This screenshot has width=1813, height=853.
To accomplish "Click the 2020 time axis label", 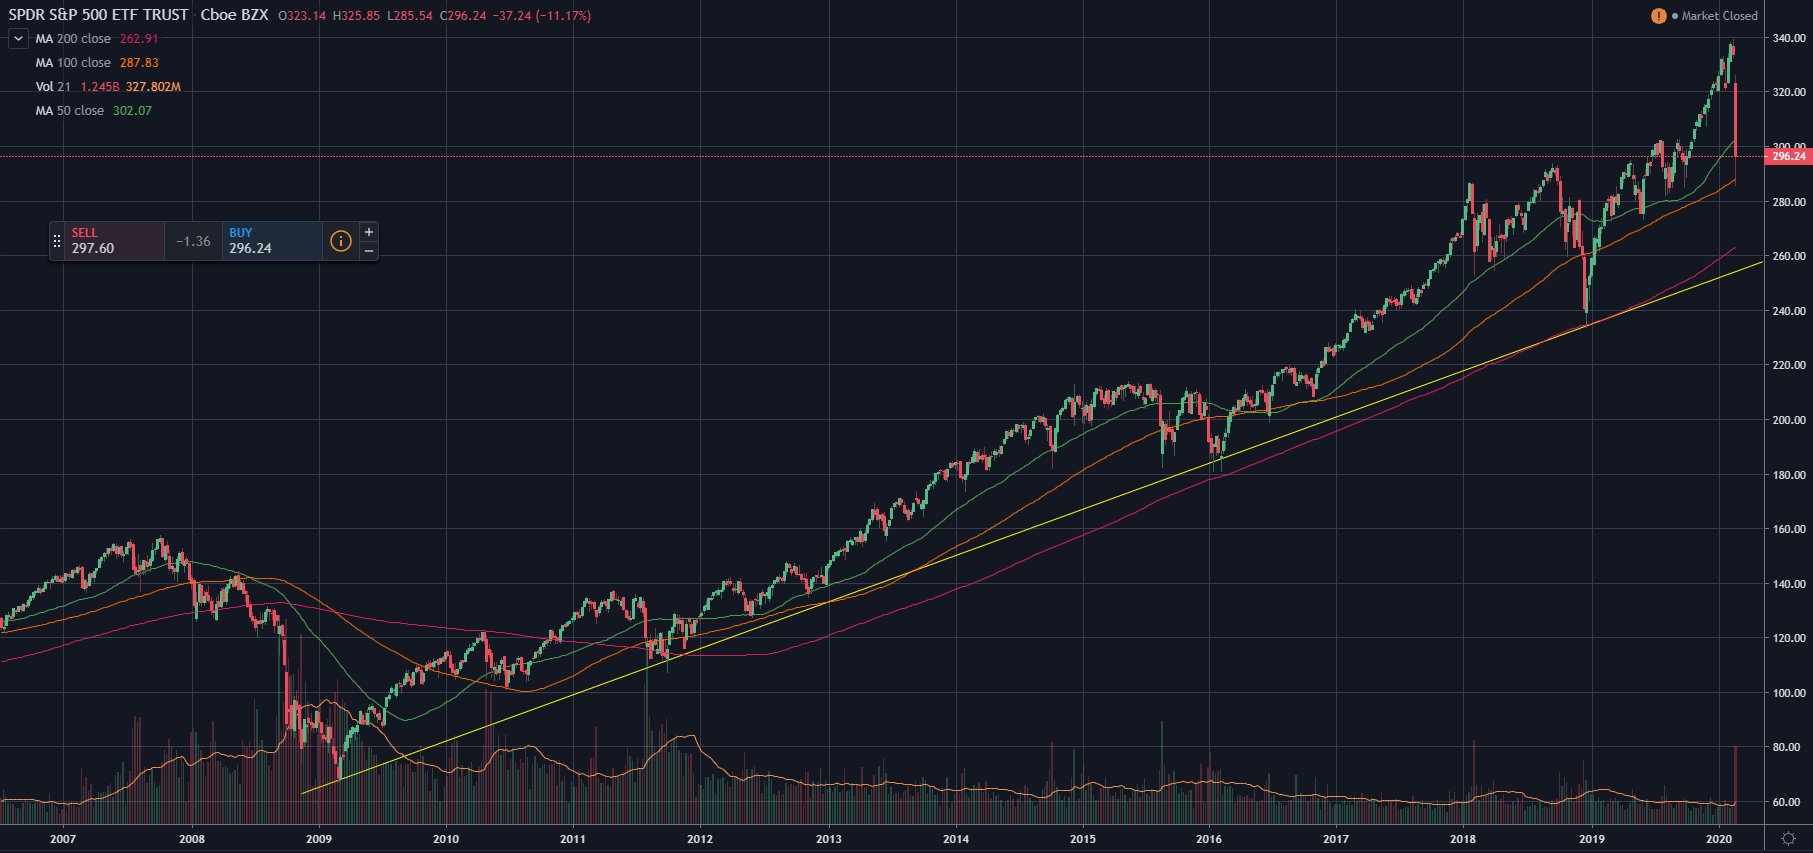I will pos(1719,839).
